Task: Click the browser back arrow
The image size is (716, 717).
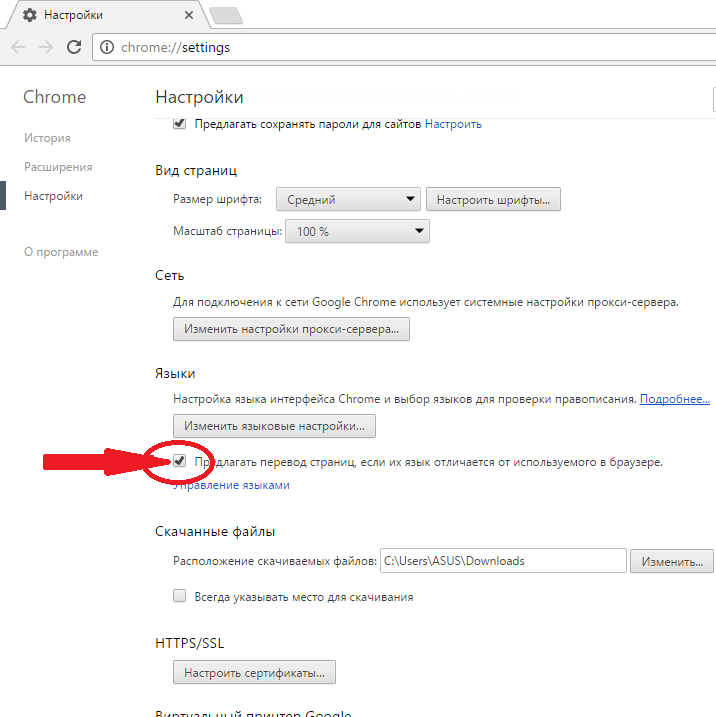Action: click(x=18, y=47)
